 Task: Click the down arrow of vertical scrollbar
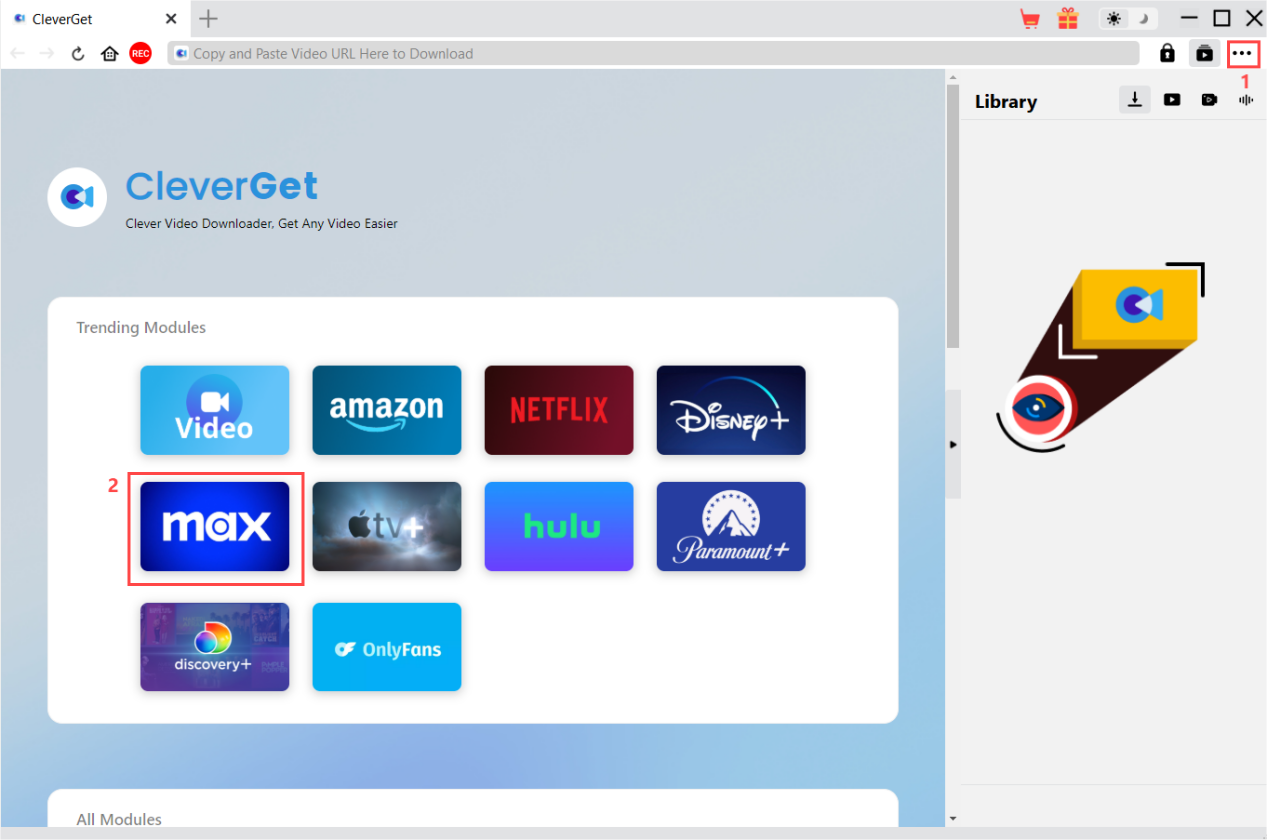pos(952,818)
